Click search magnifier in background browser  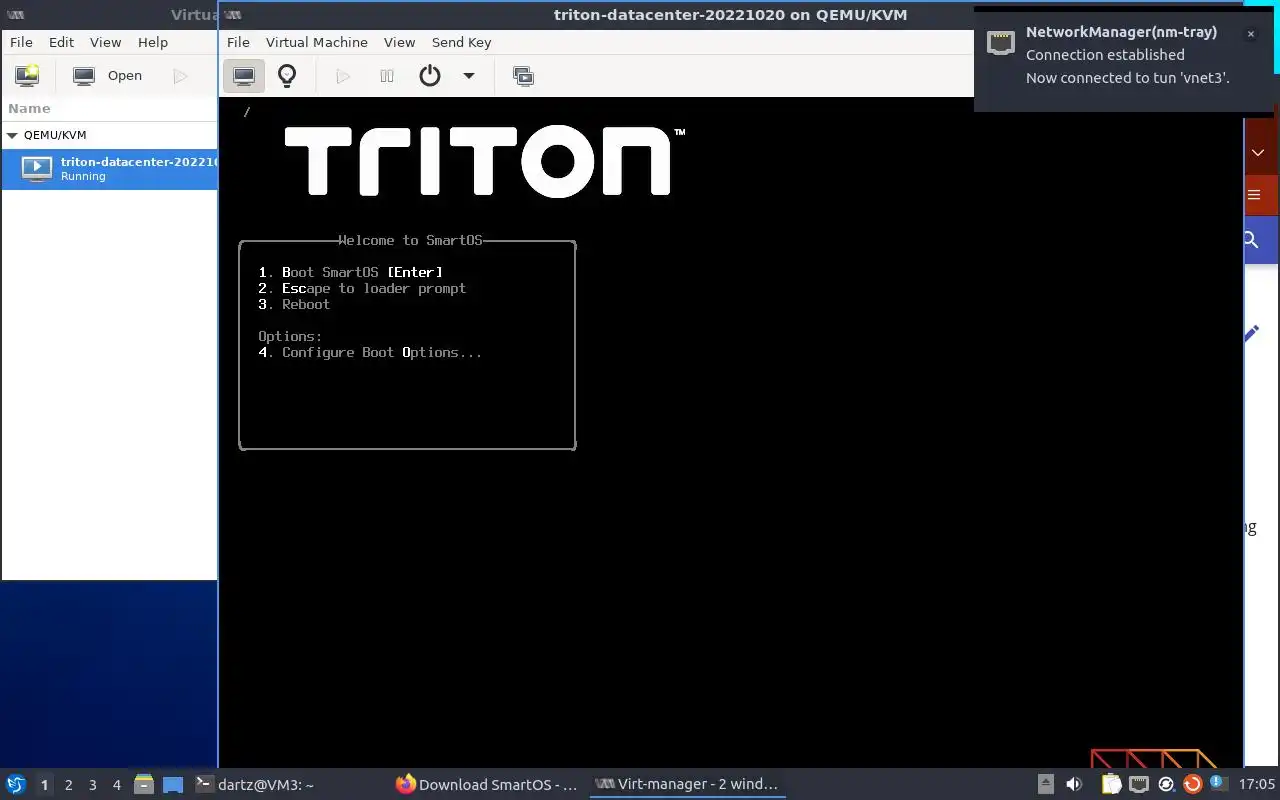(x=1251, y=240)
